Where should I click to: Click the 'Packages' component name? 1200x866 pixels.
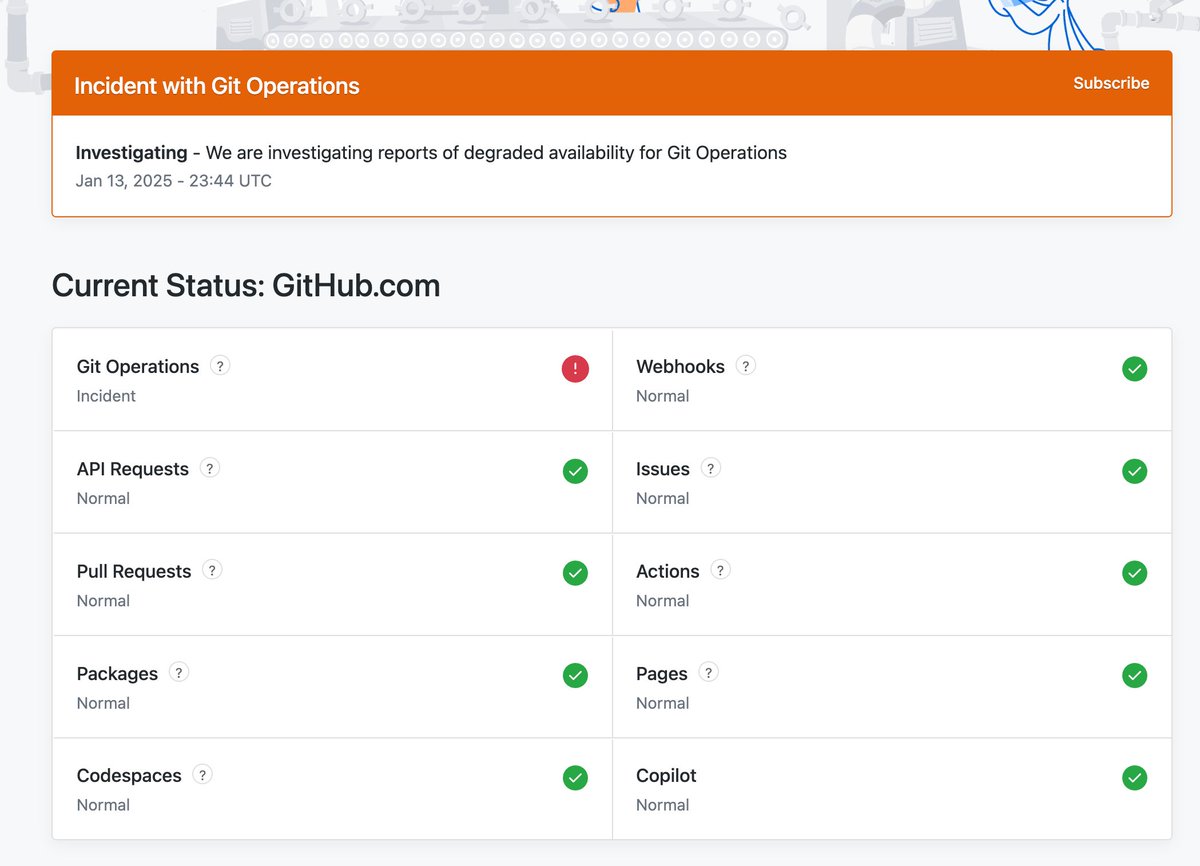pos(117,673)
